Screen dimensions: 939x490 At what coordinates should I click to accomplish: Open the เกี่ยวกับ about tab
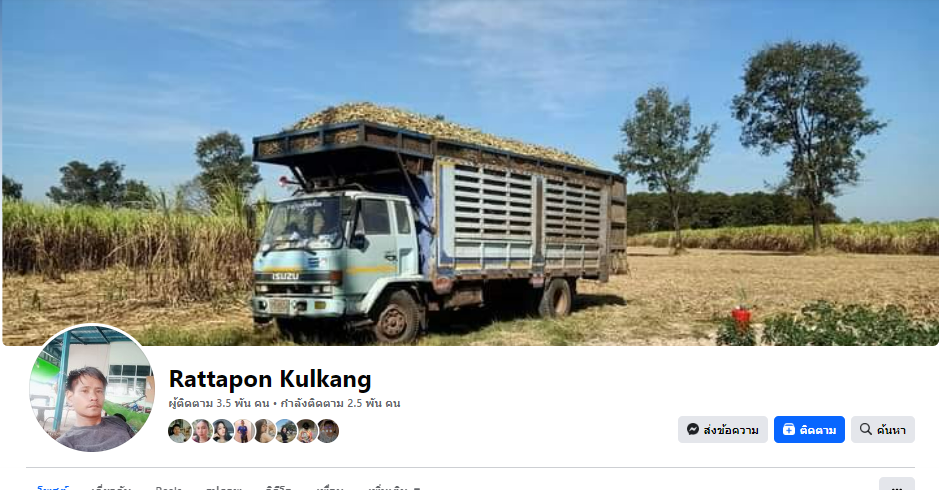[111, 487]
